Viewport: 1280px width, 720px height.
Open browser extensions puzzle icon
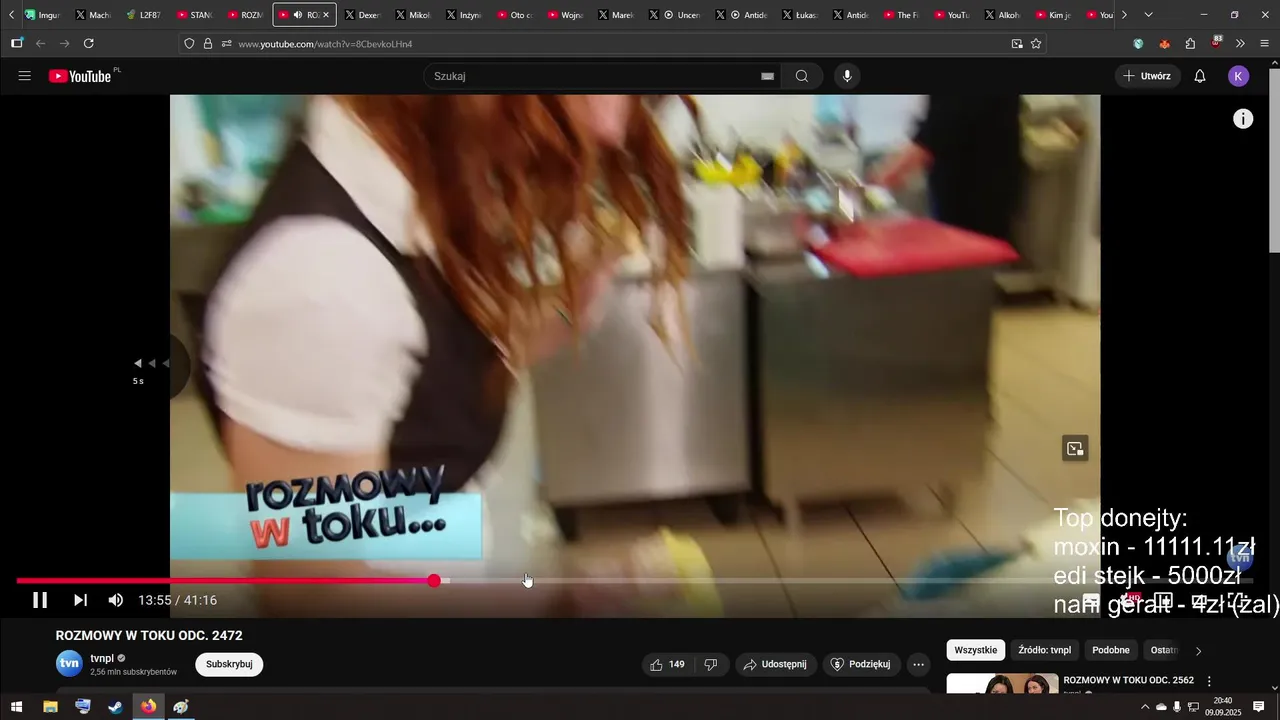[1190, 44]
